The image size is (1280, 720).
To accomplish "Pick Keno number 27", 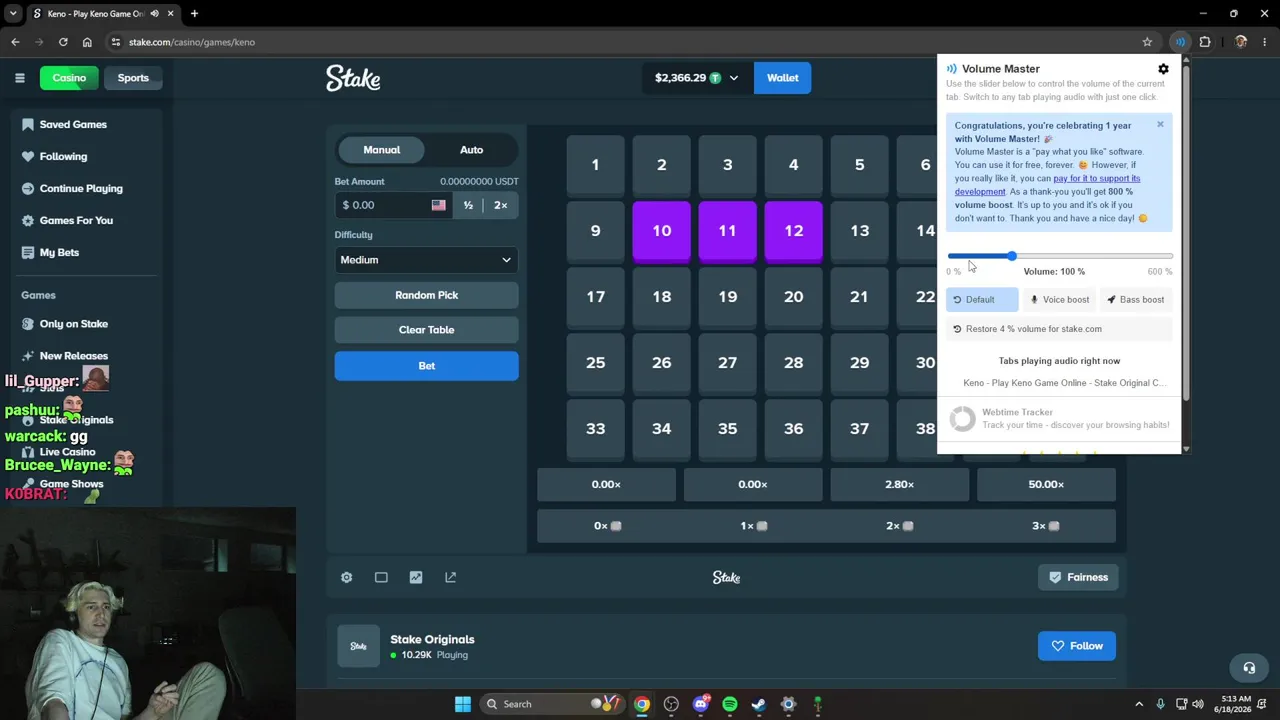I will tap(727, 363).
